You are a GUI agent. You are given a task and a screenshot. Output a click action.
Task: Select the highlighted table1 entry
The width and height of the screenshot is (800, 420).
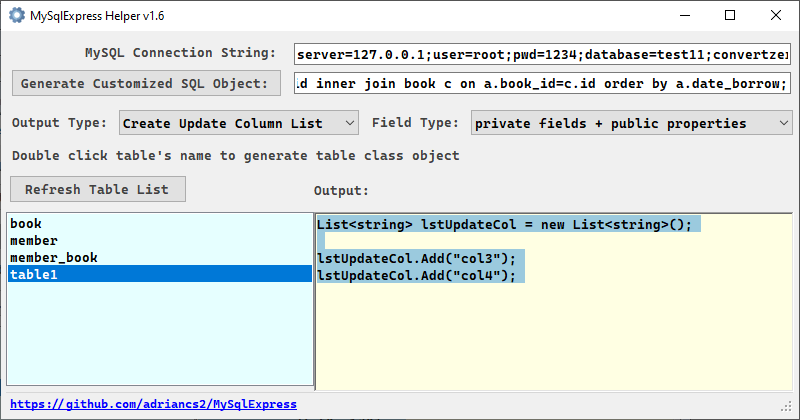pyautogui.click(x=160, y=274)
